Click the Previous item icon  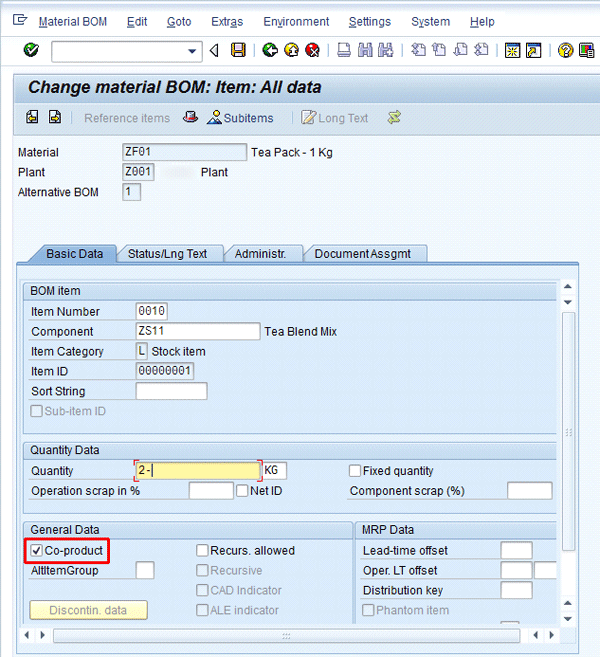(x=33, y=118)
